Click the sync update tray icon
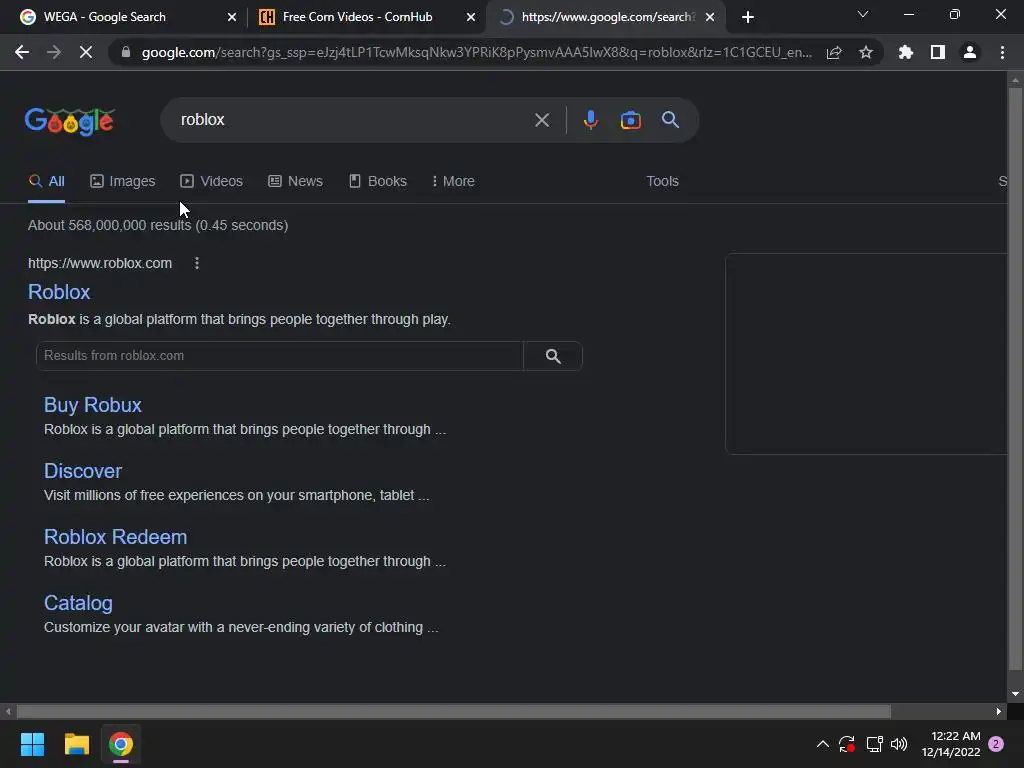 847,744
